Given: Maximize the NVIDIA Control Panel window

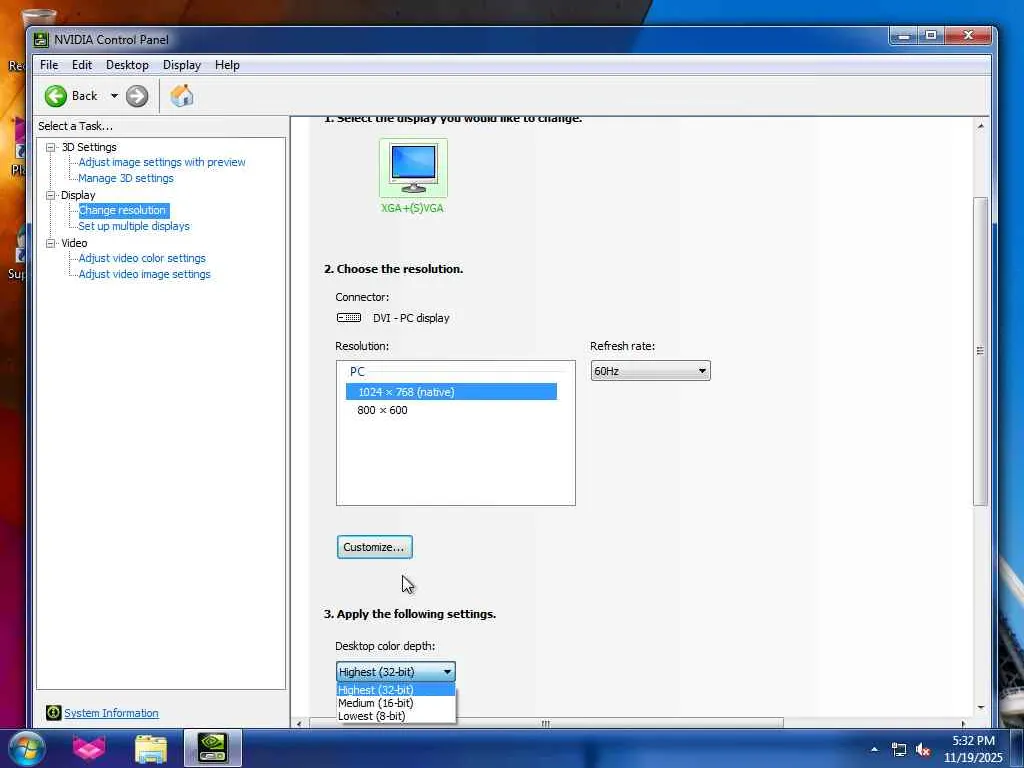Looking at the screenshot, I should pos(932,36).
